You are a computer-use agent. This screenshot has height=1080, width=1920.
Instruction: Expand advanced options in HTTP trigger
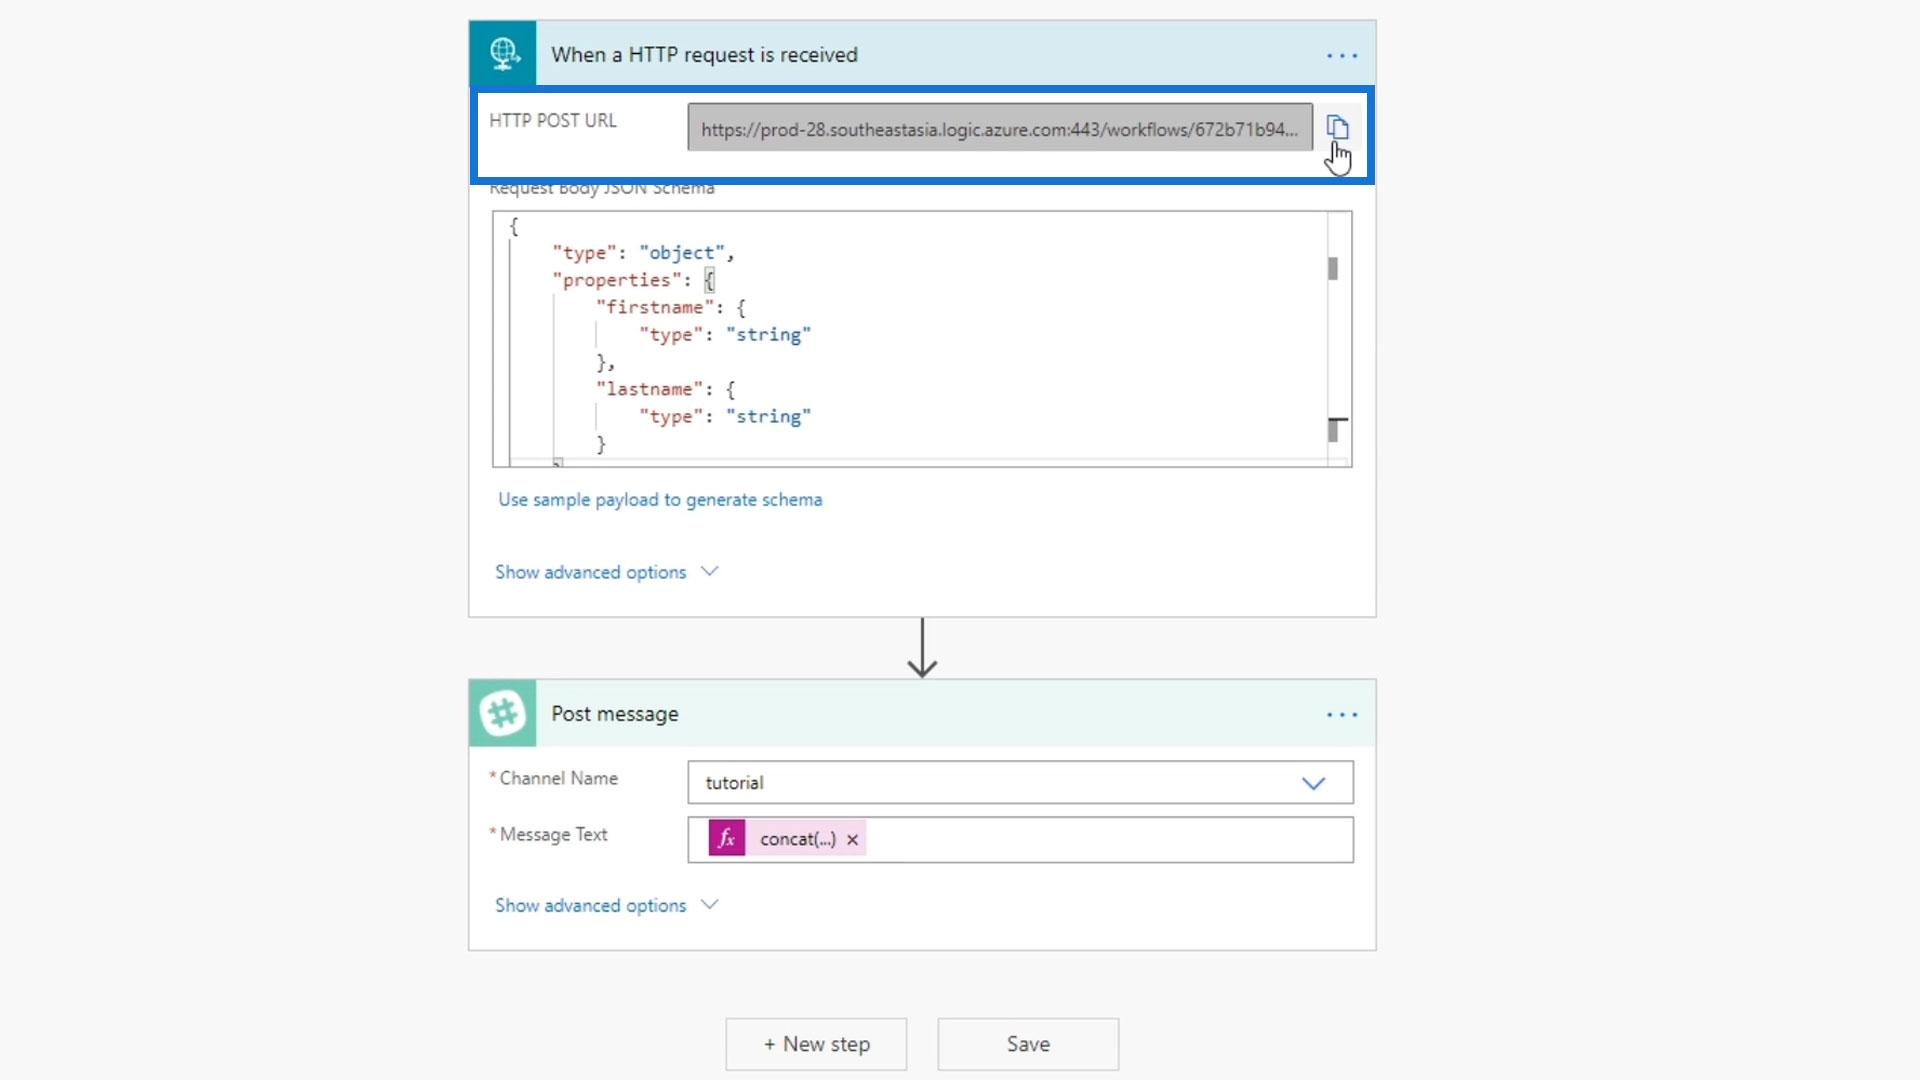tap(606, 572)
